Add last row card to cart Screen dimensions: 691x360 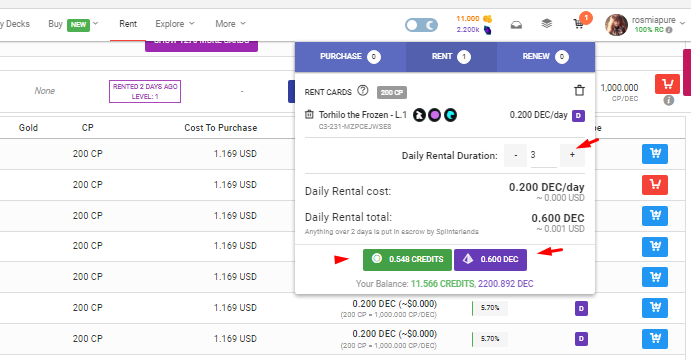point(655,338)
